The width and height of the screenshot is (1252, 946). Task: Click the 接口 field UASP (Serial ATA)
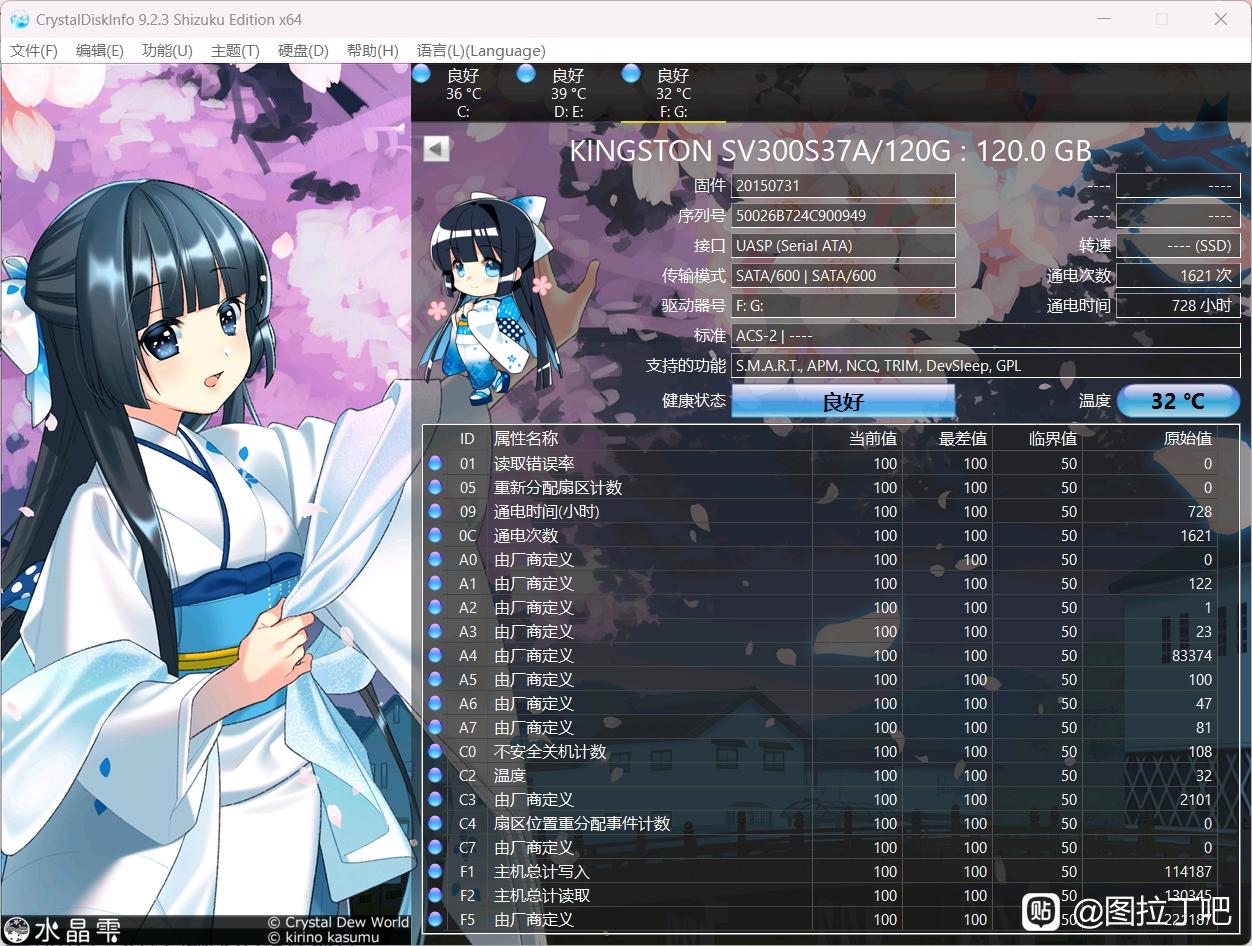pyautogui.click(x=843, y=245)
